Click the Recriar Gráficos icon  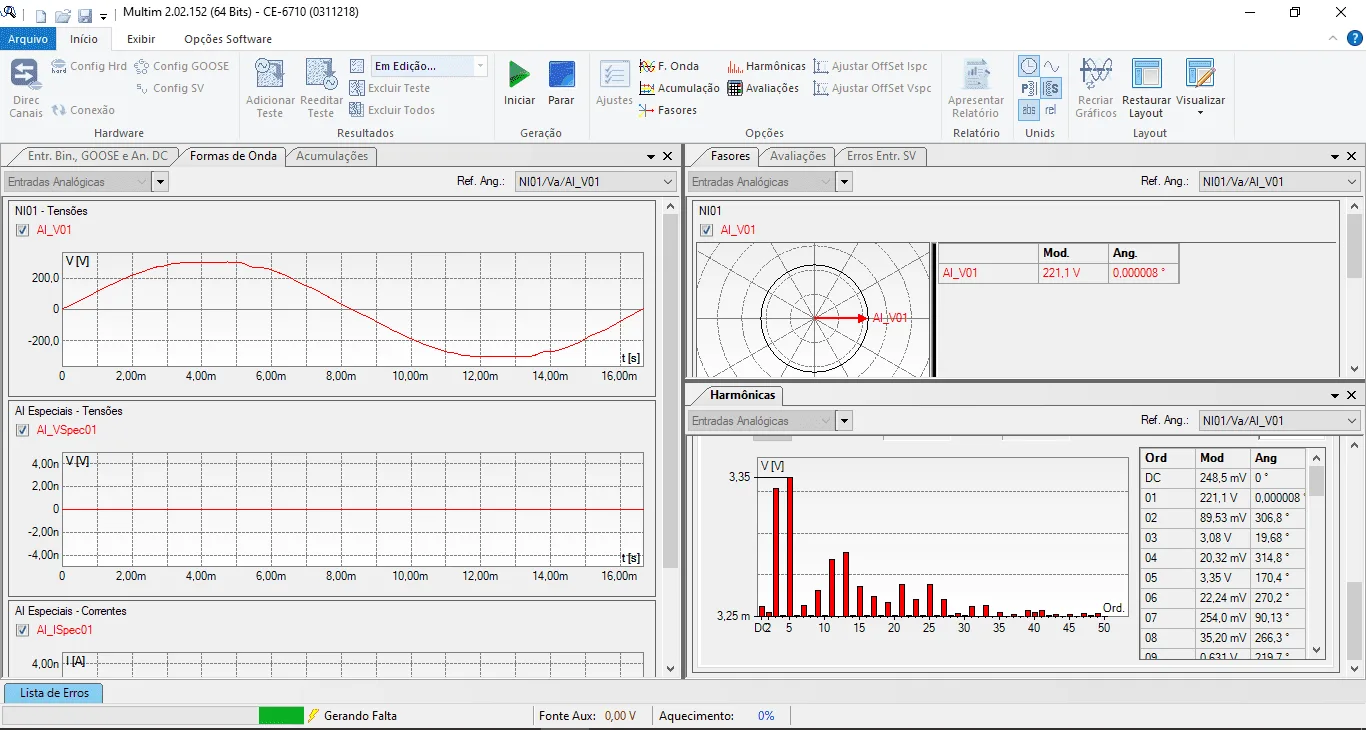1096,75
